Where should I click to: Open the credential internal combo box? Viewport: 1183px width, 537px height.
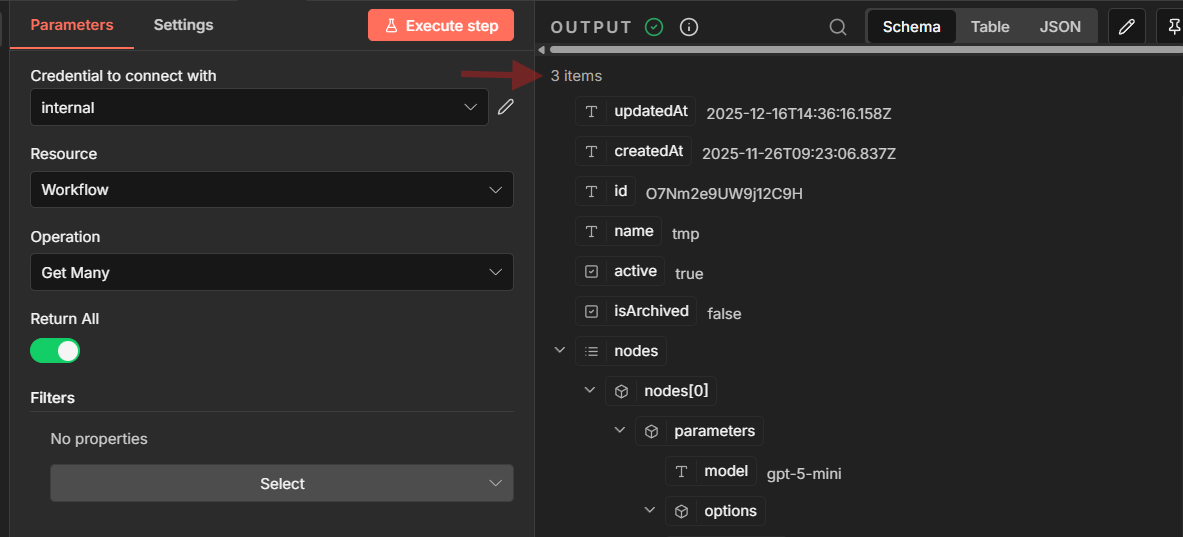click(259, 107)
